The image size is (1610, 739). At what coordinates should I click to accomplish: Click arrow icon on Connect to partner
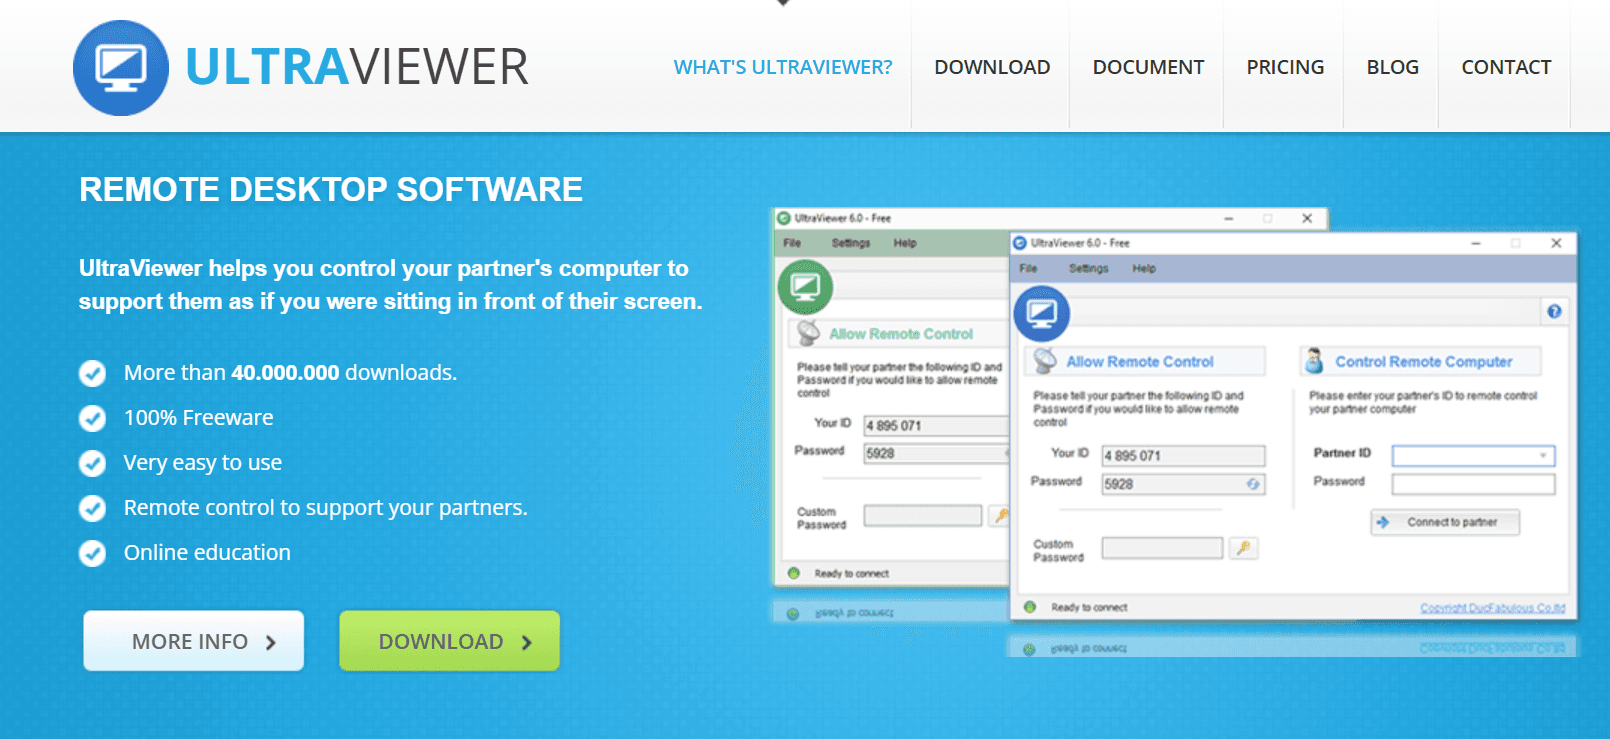(x=1383, y=522)
